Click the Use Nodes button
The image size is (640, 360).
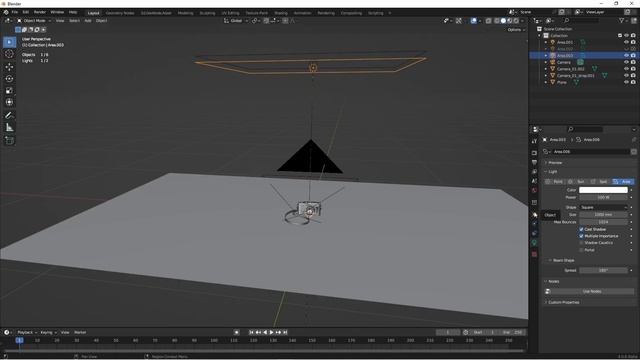pos(592,291)
